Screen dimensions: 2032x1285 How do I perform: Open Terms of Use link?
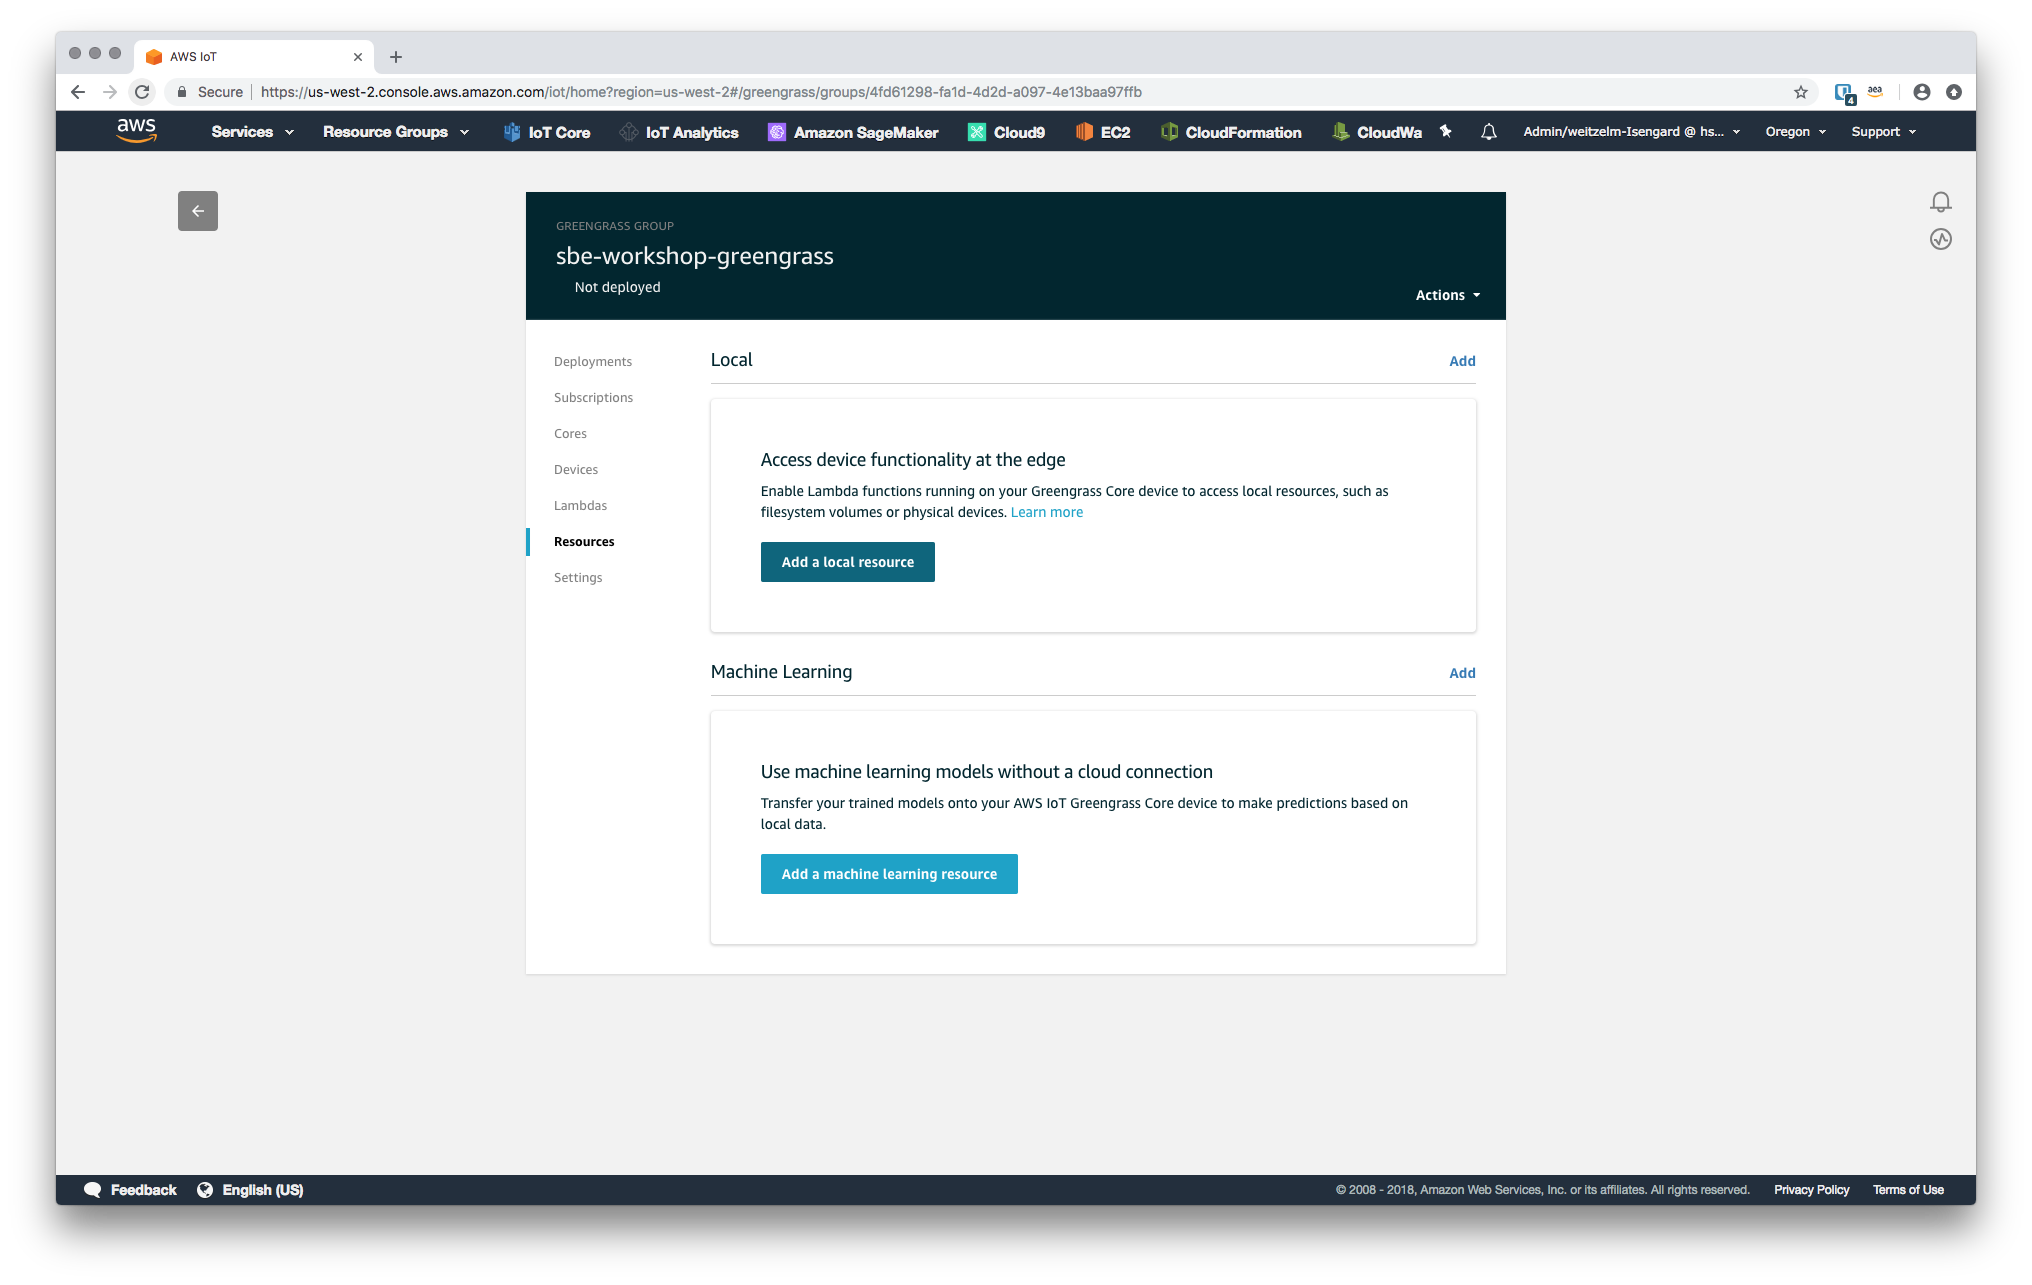1908,1190
